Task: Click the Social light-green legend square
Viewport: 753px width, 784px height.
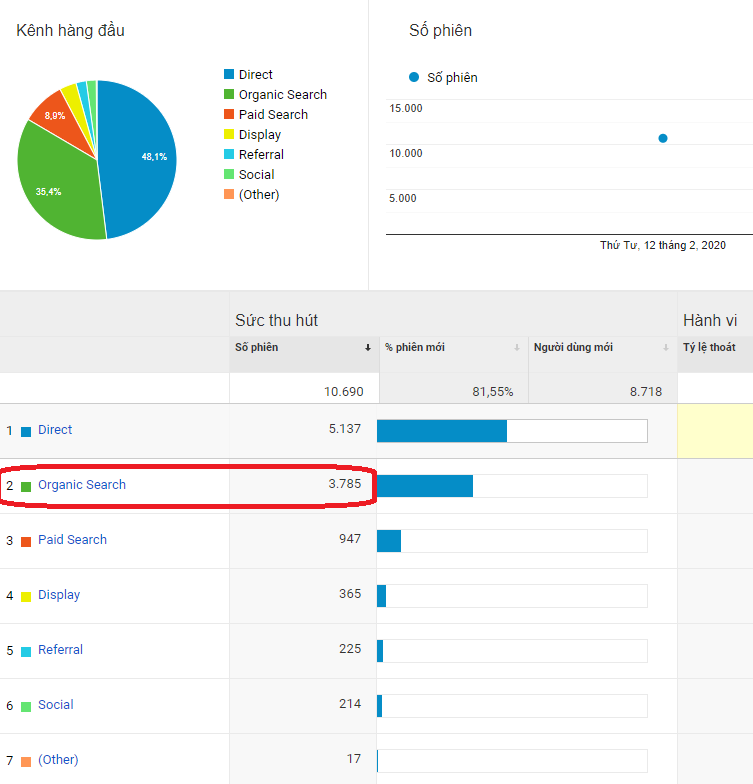Action: point(229,174)
